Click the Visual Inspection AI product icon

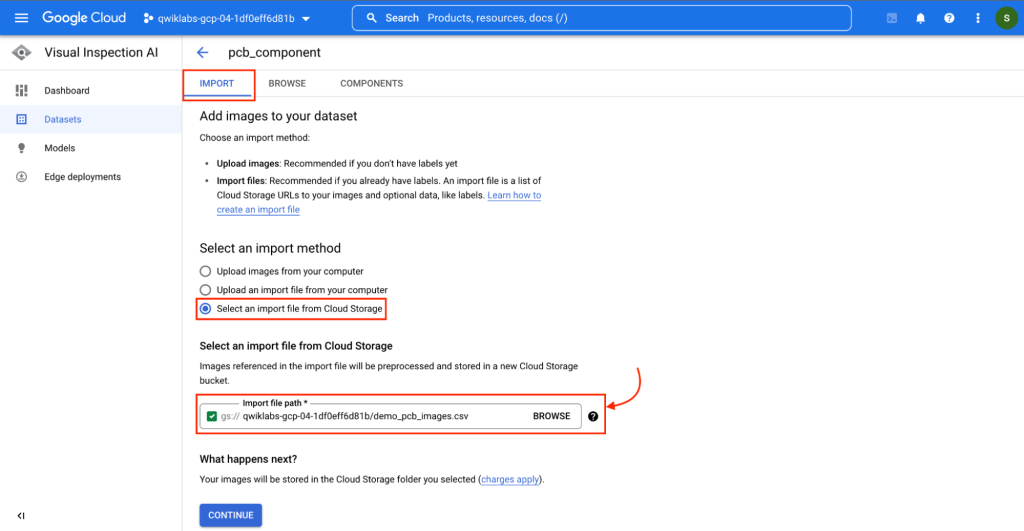(22, 53)
